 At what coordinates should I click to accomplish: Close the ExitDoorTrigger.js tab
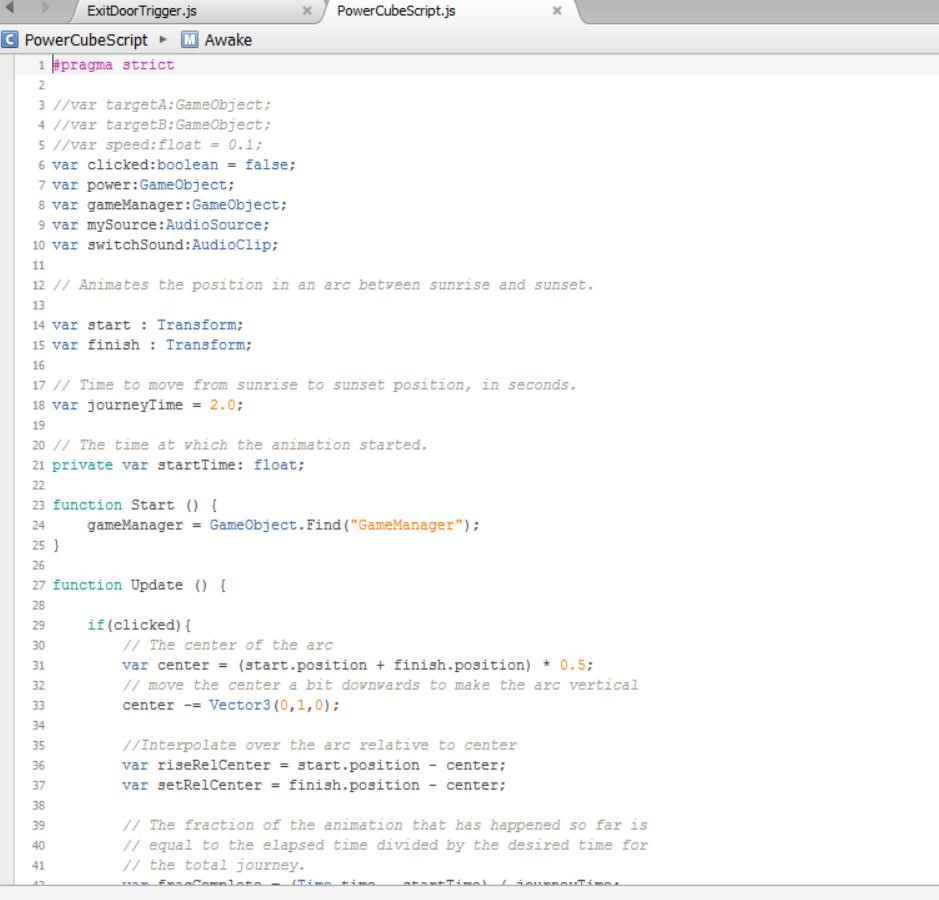[307, 11]
